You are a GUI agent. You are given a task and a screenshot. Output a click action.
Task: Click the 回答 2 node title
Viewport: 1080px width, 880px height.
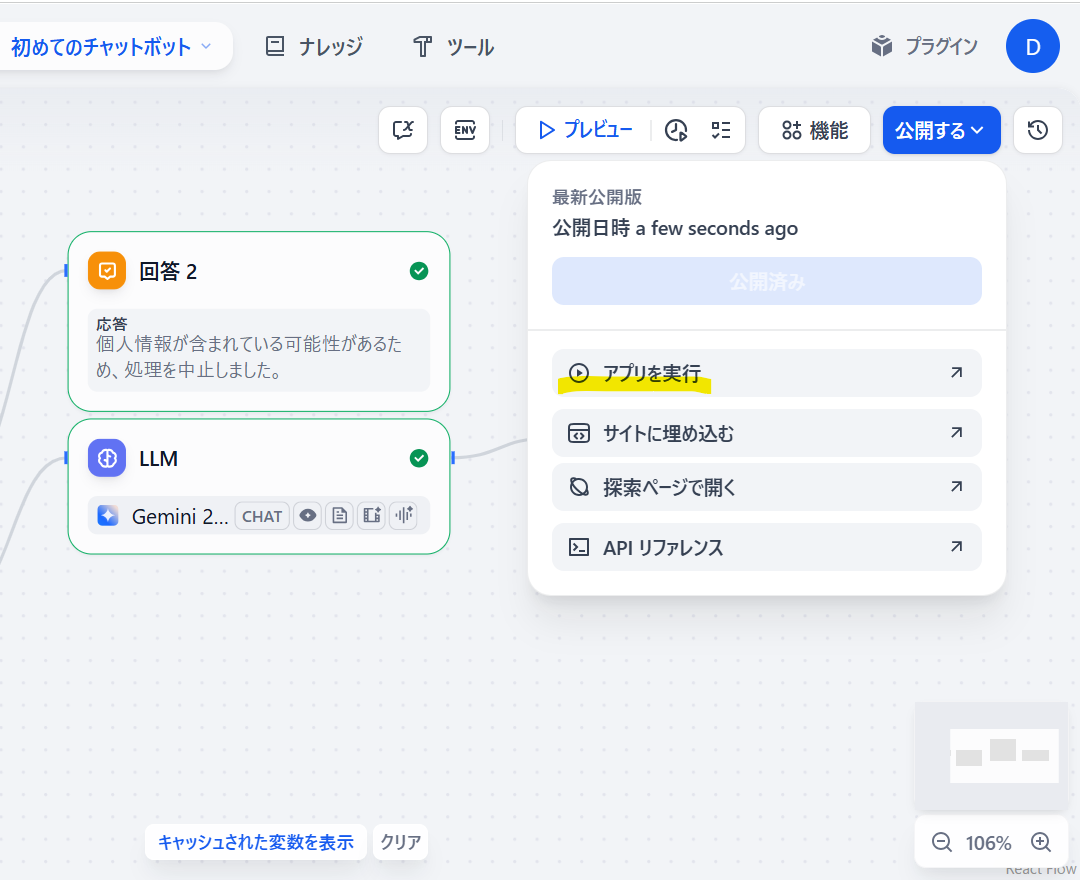tap(168, 271)
